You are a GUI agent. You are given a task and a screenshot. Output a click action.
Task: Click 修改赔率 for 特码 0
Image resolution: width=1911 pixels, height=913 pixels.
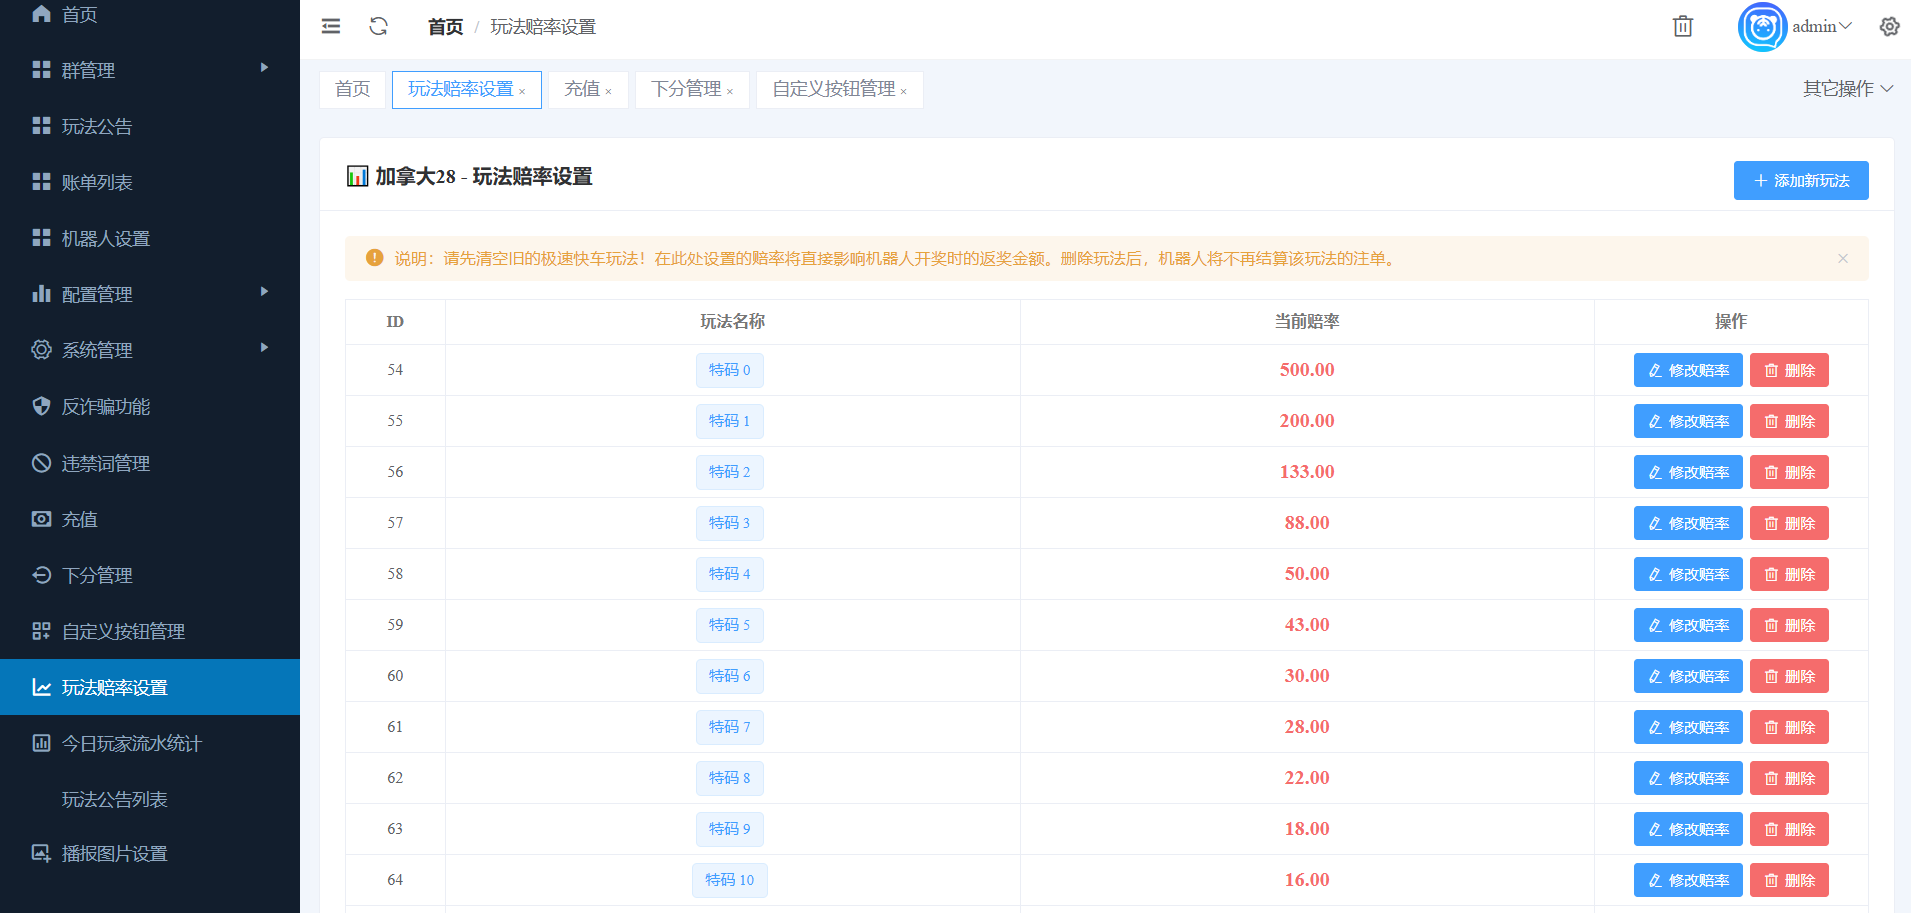click(x=1687, y=370)
